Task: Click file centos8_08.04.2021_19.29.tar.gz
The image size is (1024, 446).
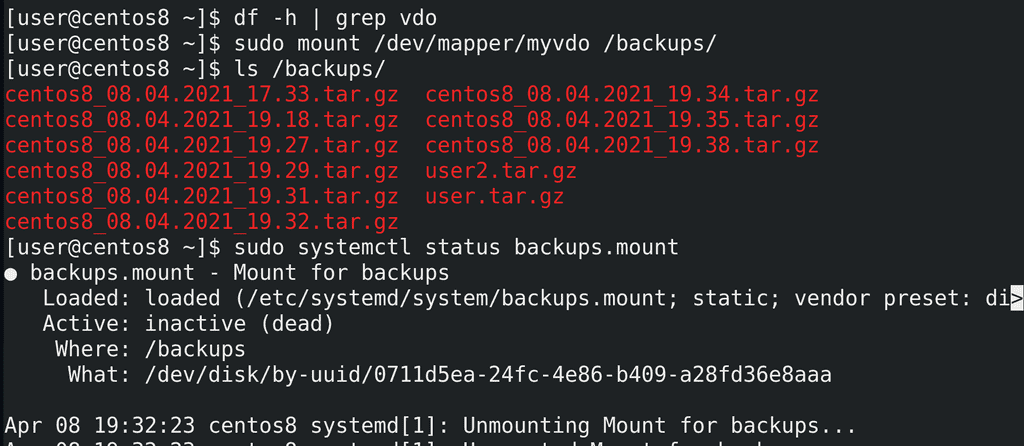Action: coord(202,171)
